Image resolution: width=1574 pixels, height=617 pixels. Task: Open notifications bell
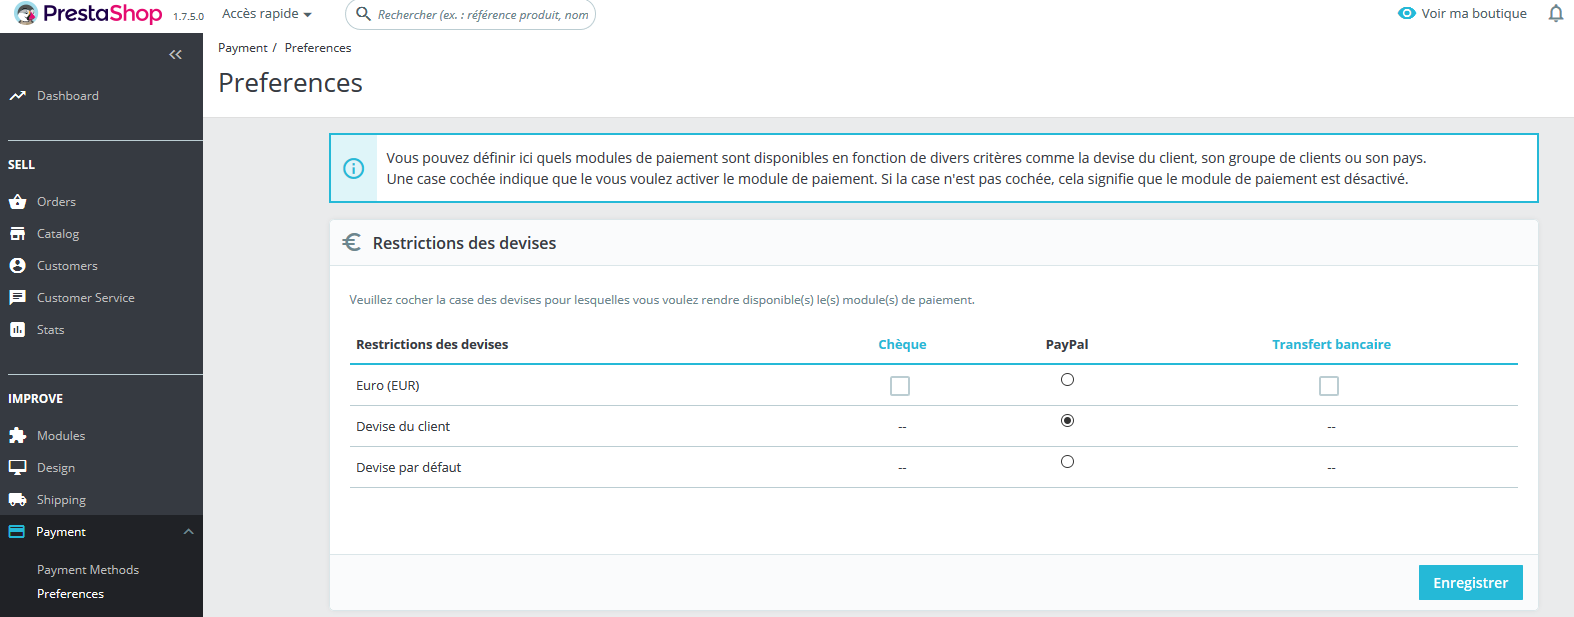pyautogui.click(x=1556, y=13)
